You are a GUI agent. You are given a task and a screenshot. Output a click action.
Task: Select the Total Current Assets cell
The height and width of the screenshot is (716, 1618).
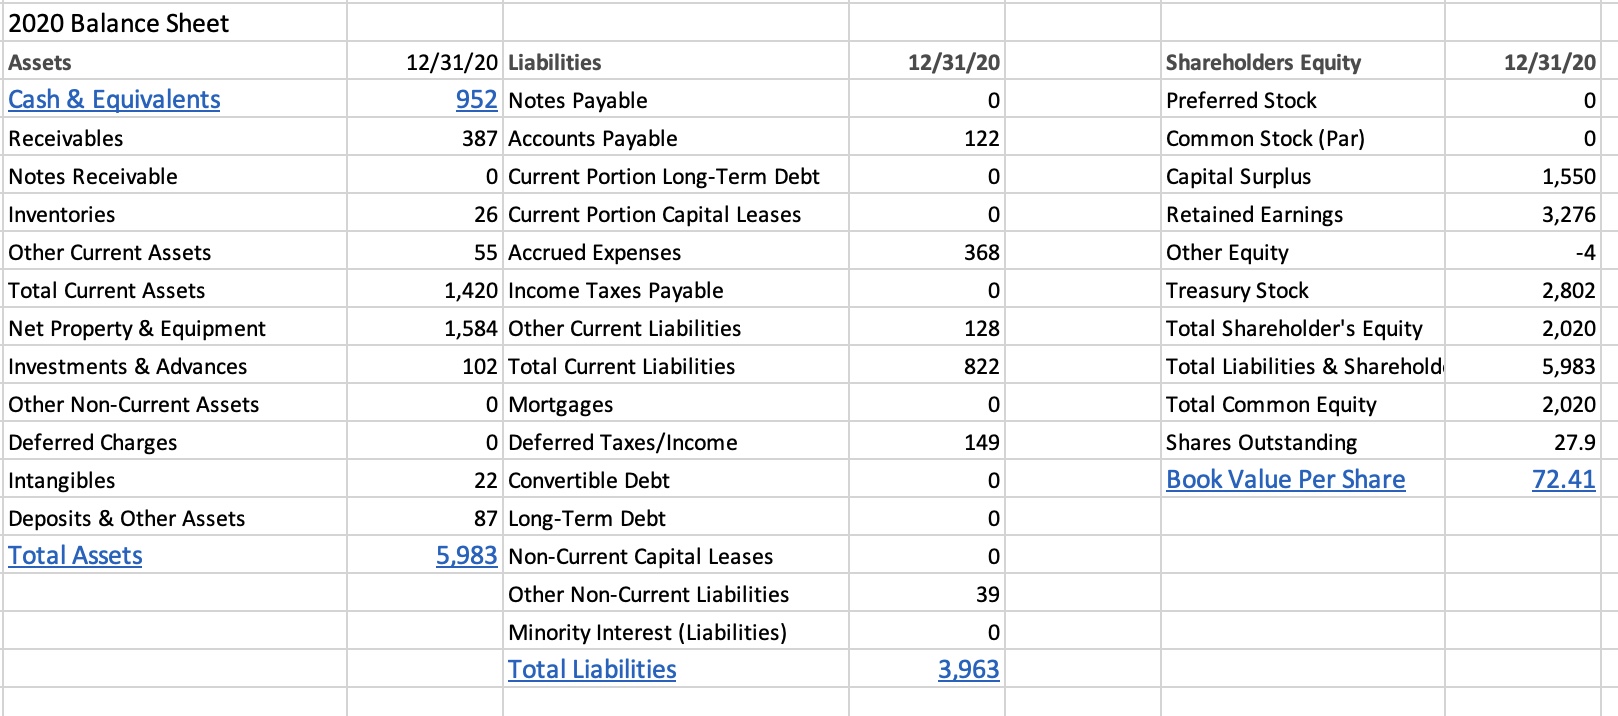175,290
